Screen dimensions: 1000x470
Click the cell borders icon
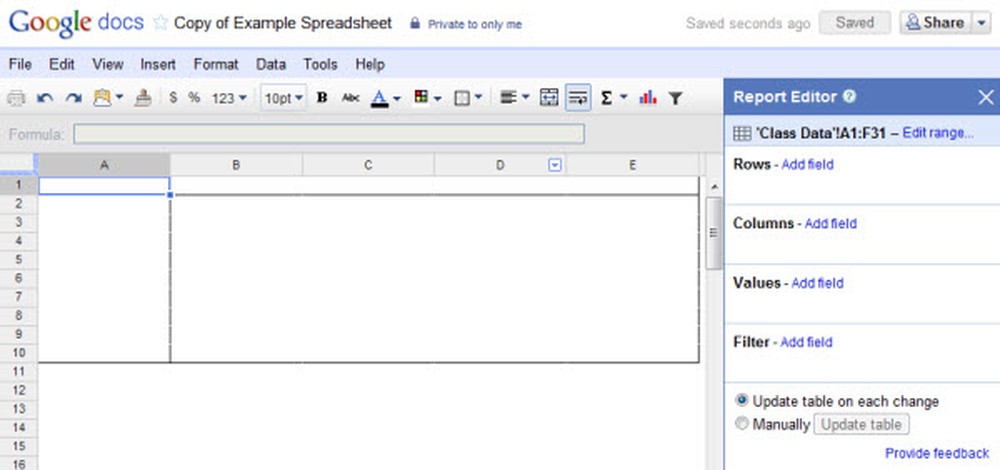462,98
